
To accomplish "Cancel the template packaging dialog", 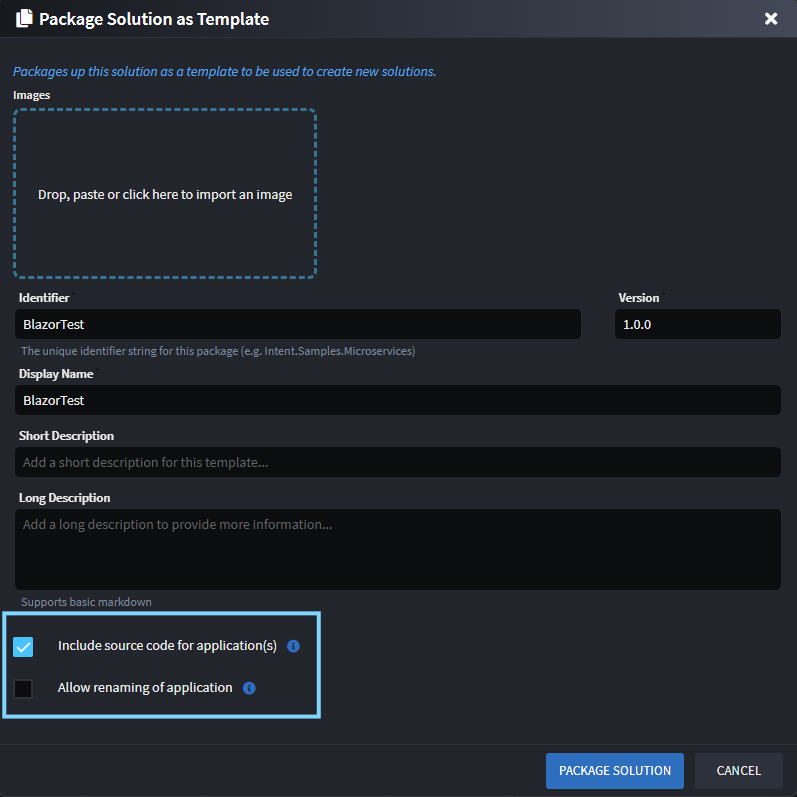I will click(x=738, y=771).
